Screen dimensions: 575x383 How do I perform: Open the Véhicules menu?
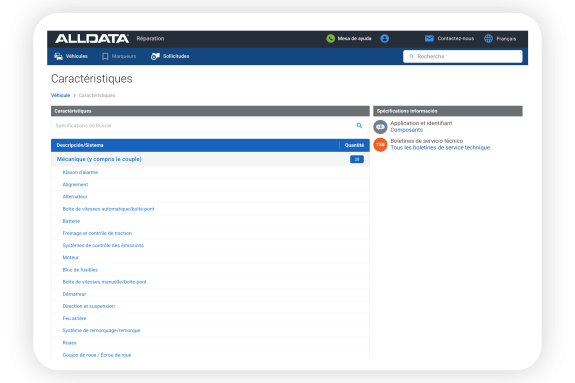pos(77,56)
